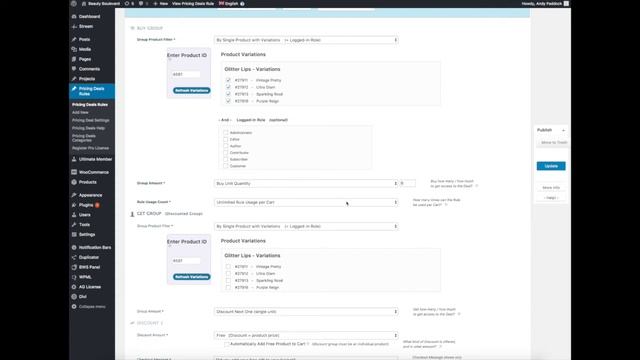The width and height of the screenshot is (640, 360).
Task: Click the Media sidebar icon
Action: pyautogui.click(x=74, y=49)
